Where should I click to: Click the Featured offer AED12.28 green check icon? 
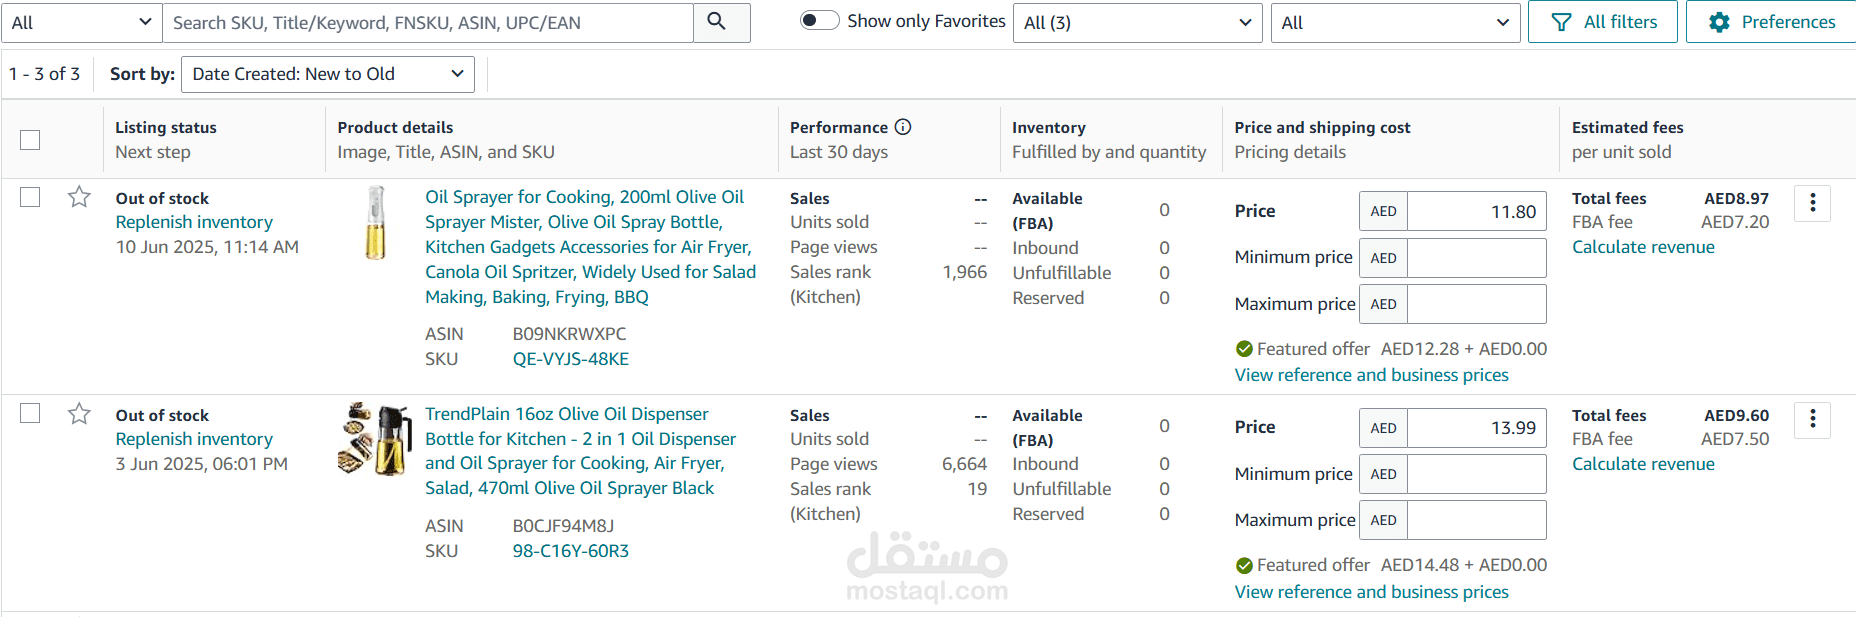(x=1244, y=349)
